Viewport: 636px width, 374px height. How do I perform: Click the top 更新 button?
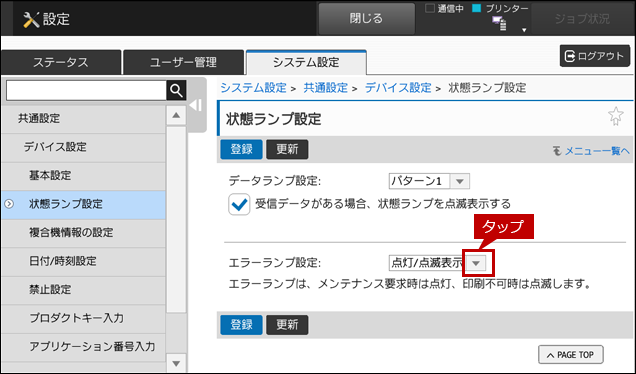287,149
